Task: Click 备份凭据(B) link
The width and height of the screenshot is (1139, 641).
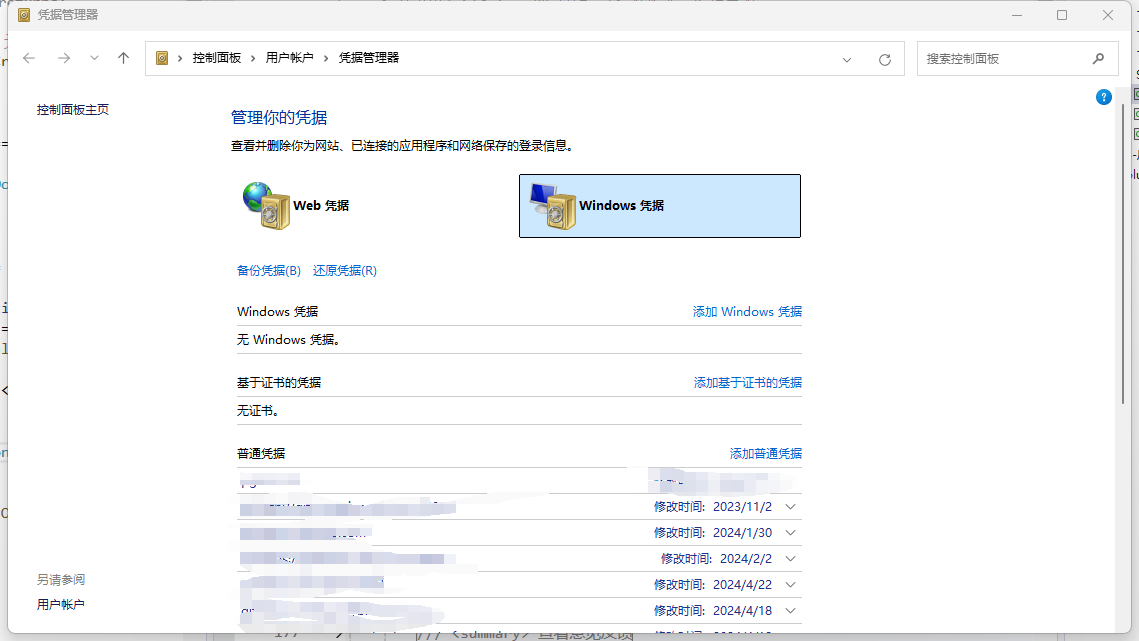Action: (269, 270)
